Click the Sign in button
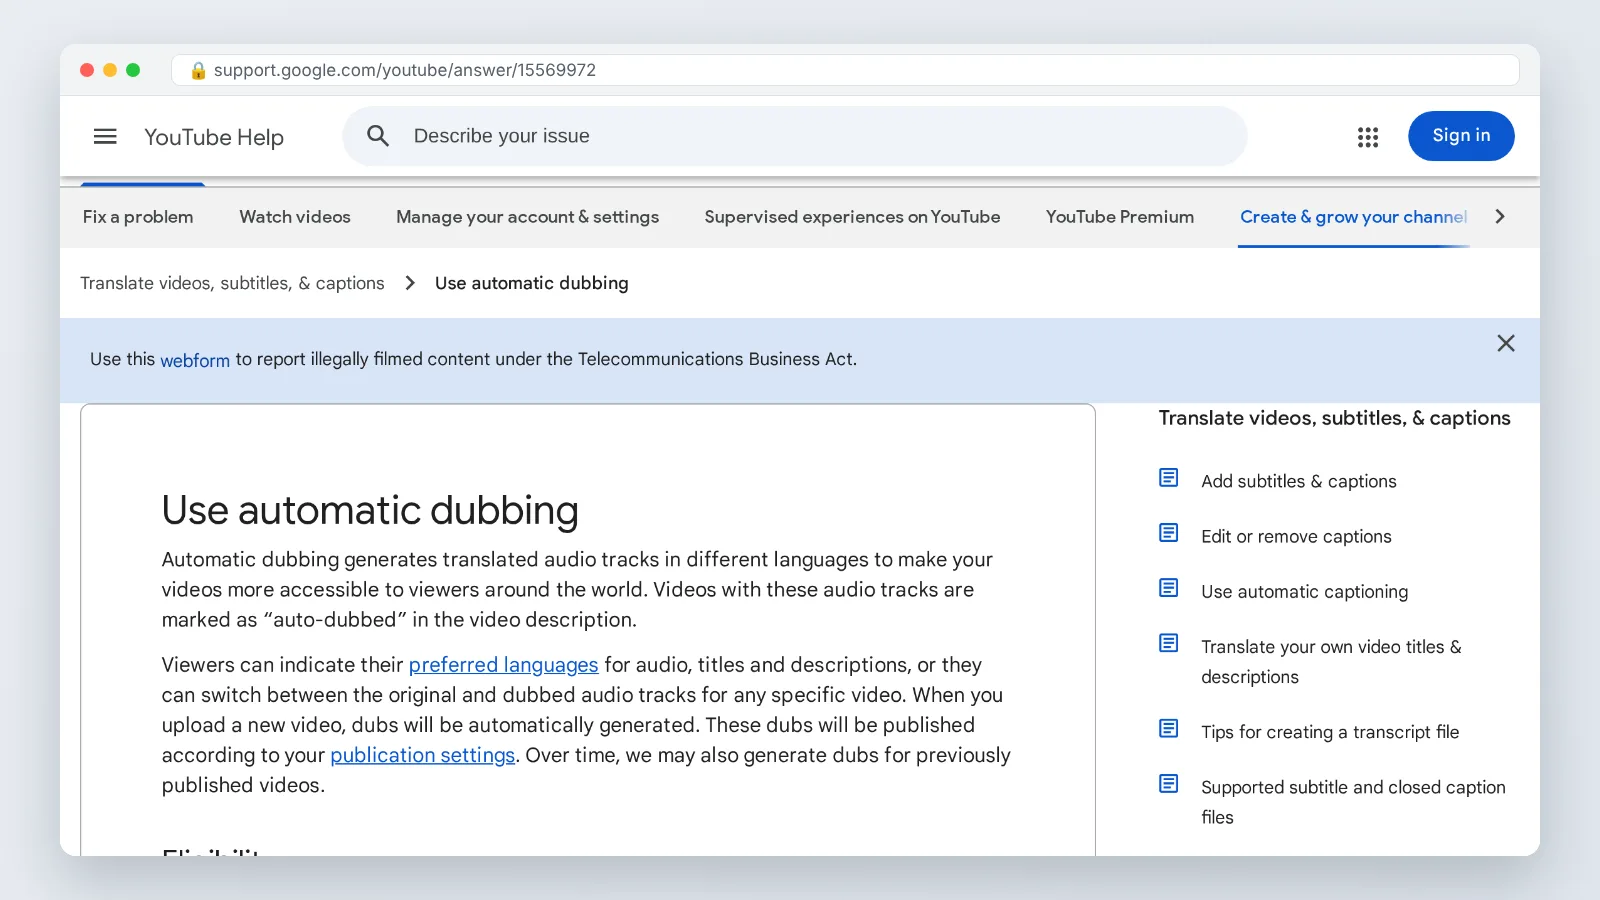This screenshot has width=1600, height=900. coord(1461,136)
